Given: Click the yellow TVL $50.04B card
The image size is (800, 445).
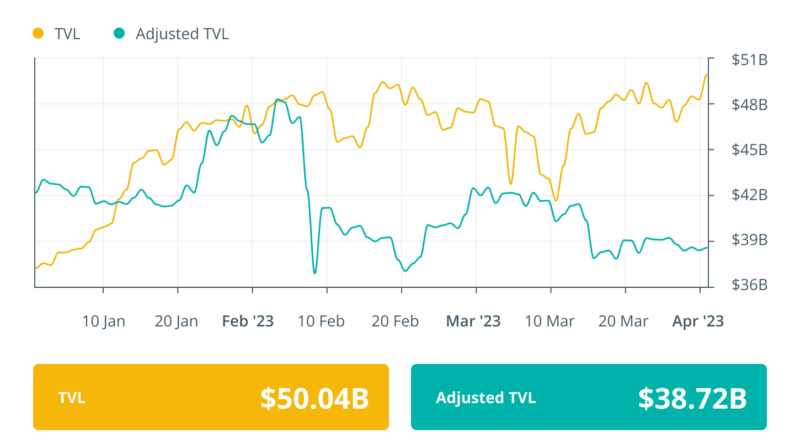Looking at the screenshot, I should (x=210, y=397).
